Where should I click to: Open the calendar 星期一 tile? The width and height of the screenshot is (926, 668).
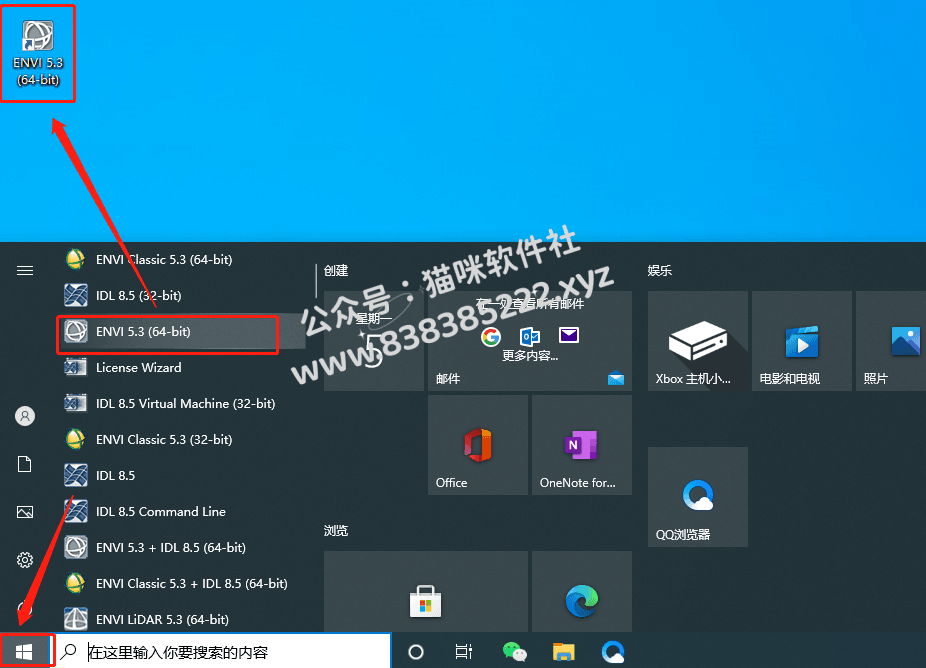(x=374, y=341)
